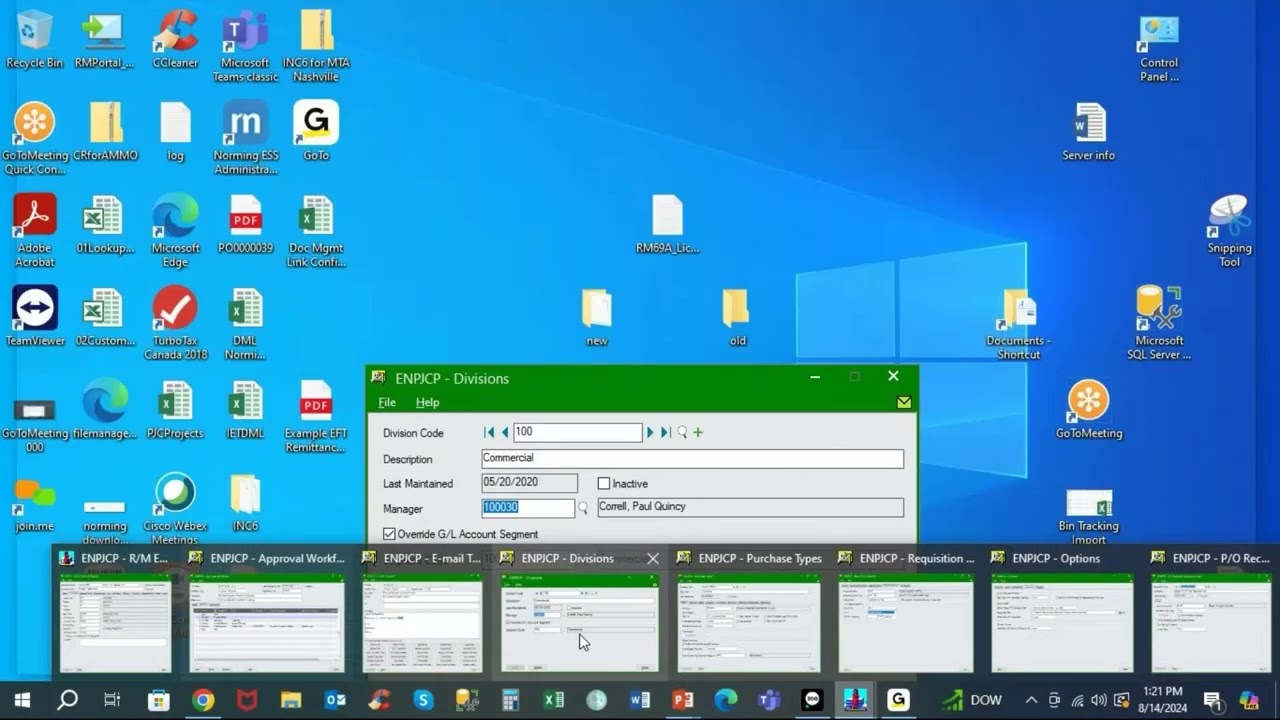Viewport: 1280px width, 720px height.
Task: Open Snipping Tool desktop shortcut
Action: click(1229, 231)
